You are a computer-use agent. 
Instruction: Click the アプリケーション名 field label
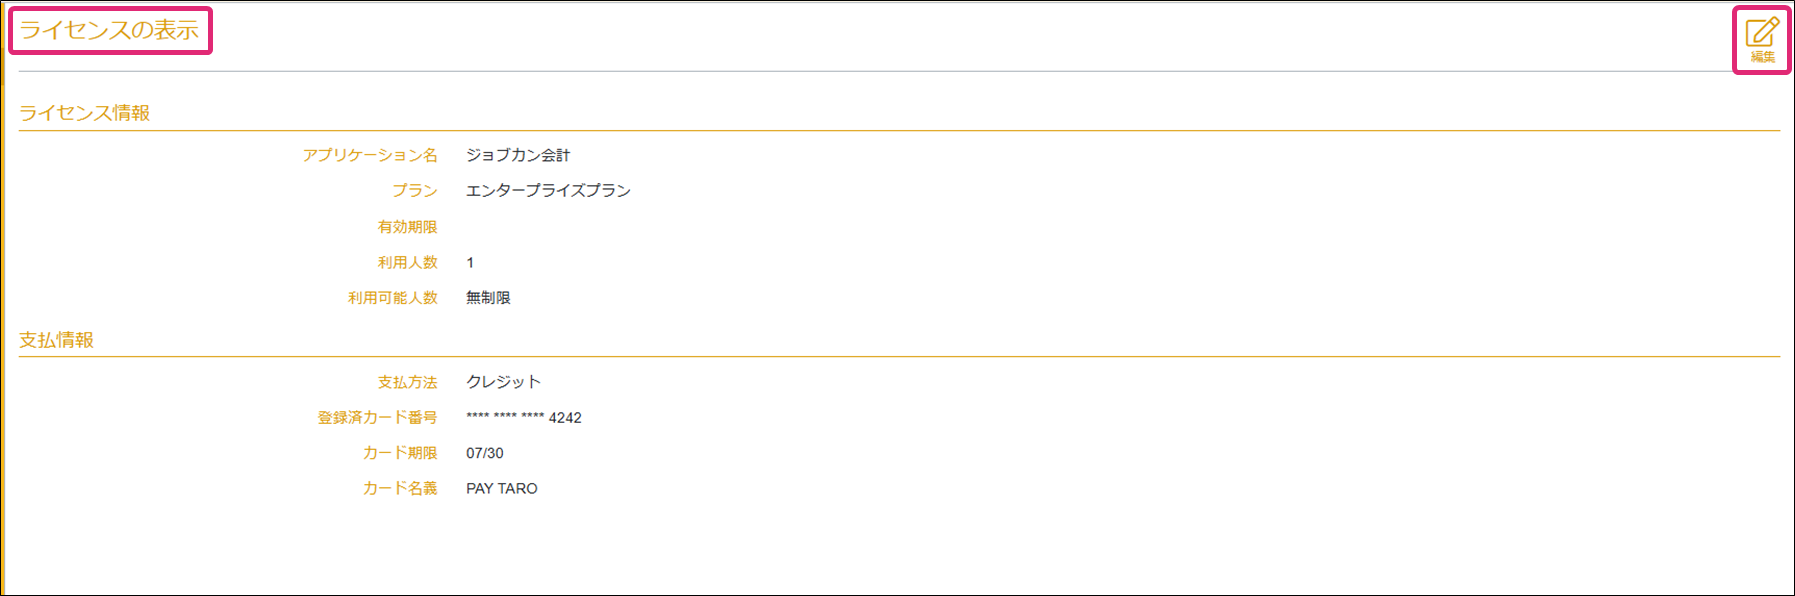pyautogui.click(x=370, y=155)
